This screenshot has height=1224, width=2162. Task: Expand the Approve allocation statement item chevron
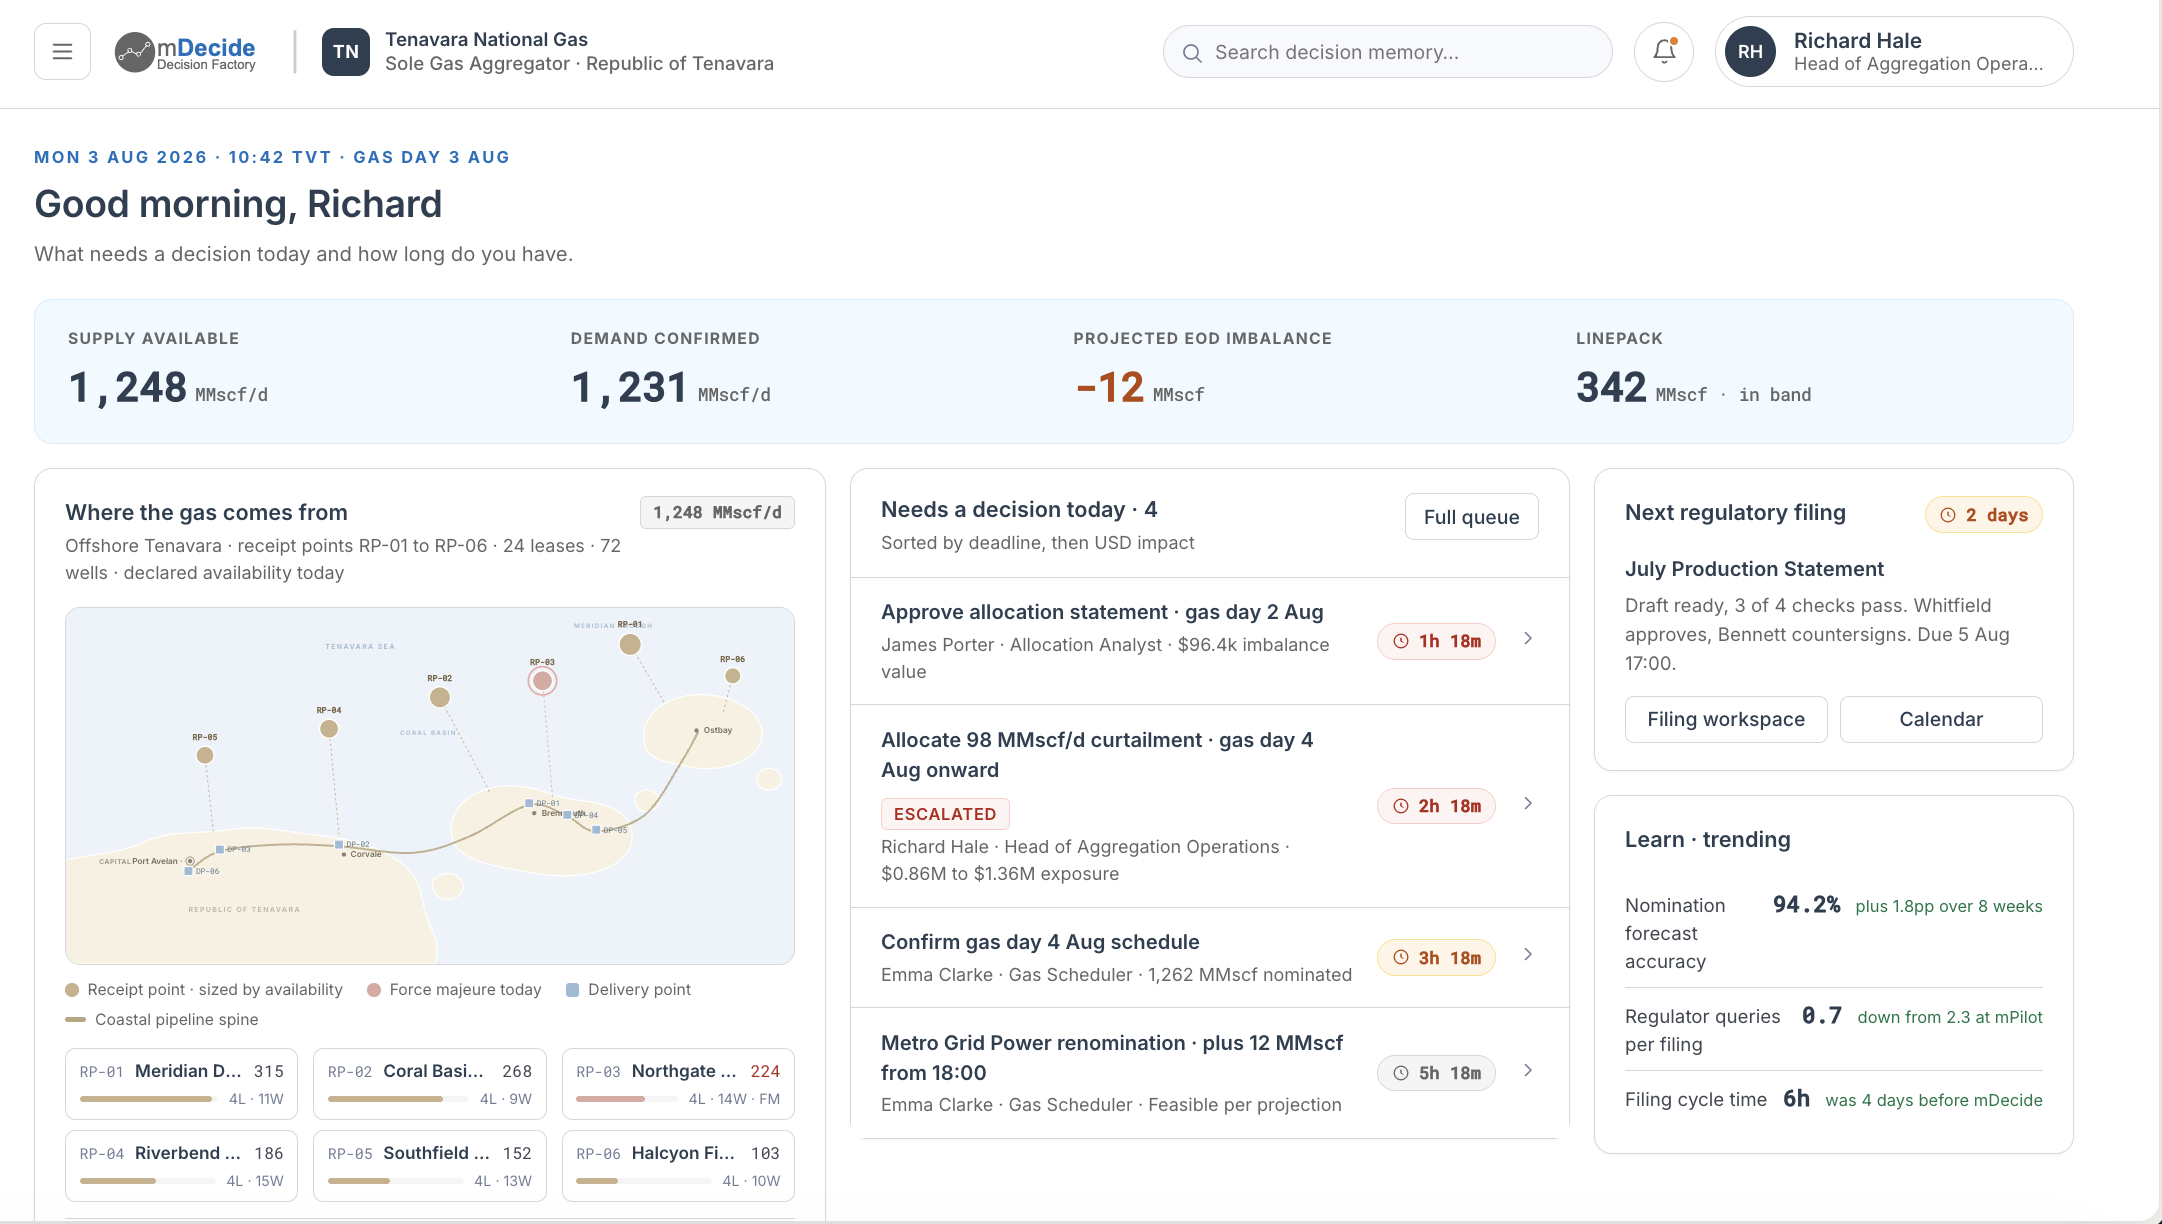[1528, 639]
